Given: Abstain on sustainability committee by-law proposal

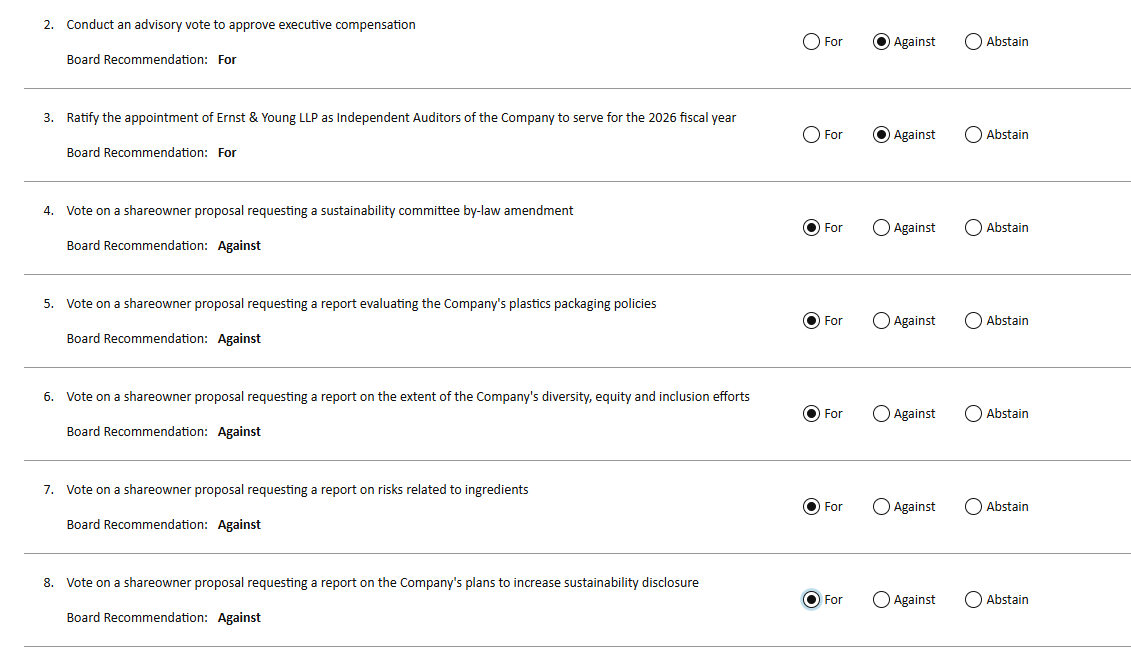Looking at the screenshot, I should coord(974,228).
